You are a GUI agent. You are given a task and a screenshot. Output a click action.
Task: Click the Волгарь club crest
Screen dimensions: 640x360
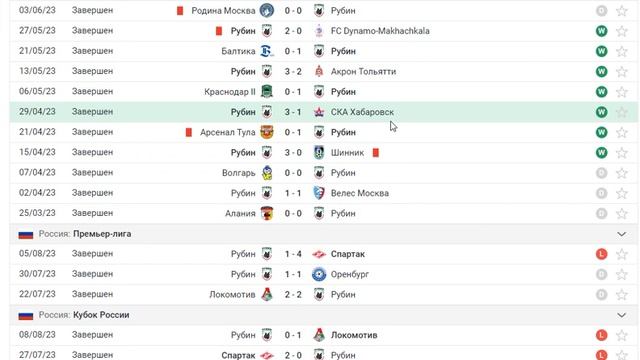(x=267, y=173)
